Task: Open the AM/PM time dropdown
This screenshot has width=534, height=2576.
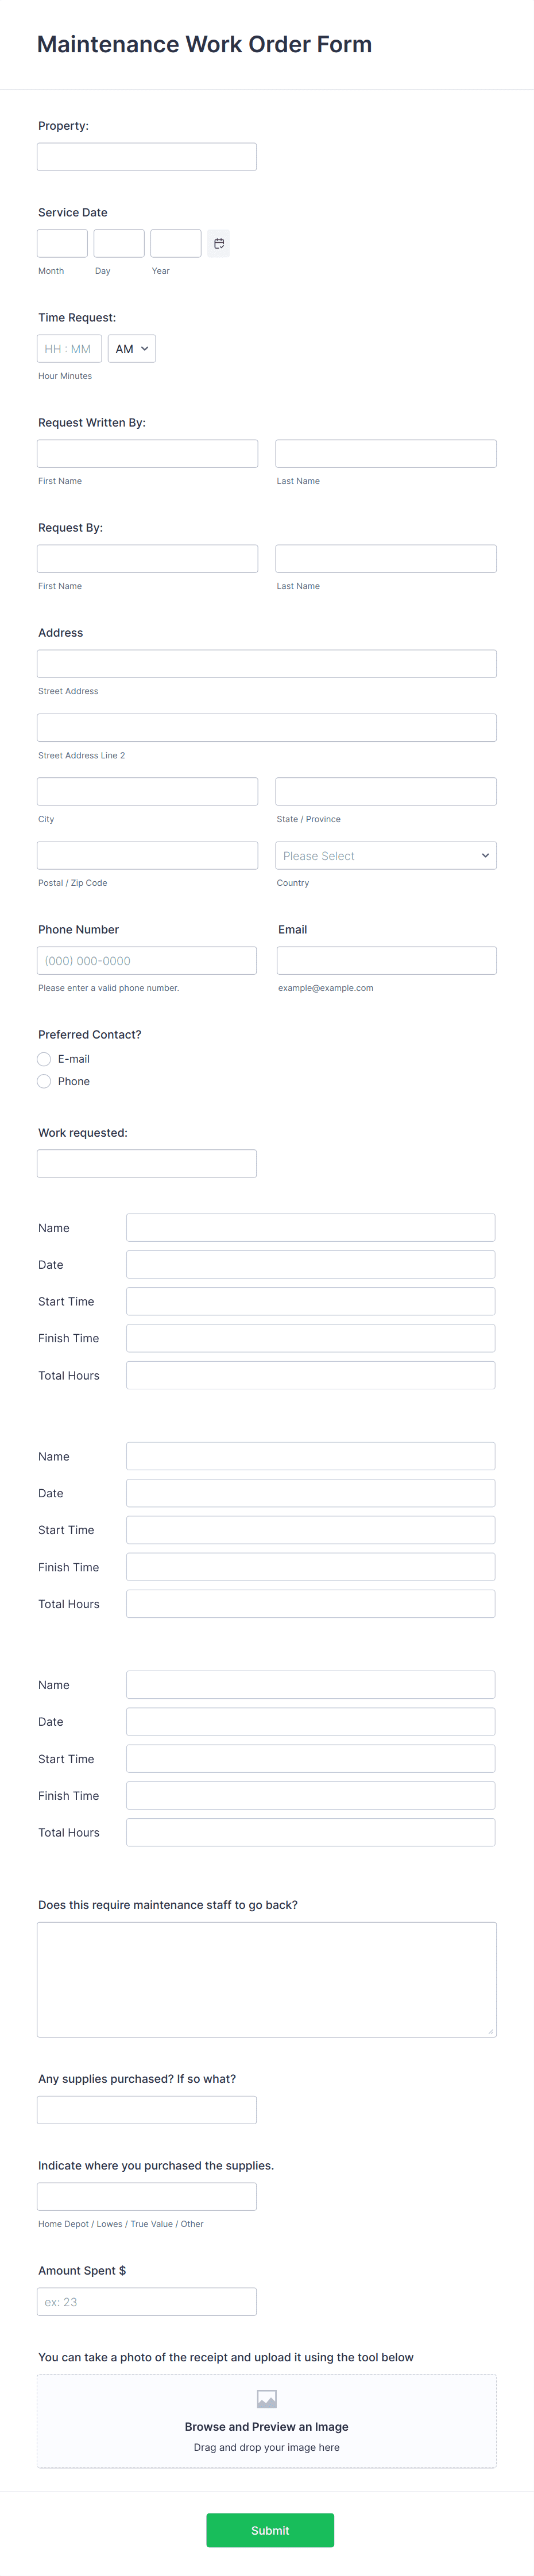Action: click(131, 348)
